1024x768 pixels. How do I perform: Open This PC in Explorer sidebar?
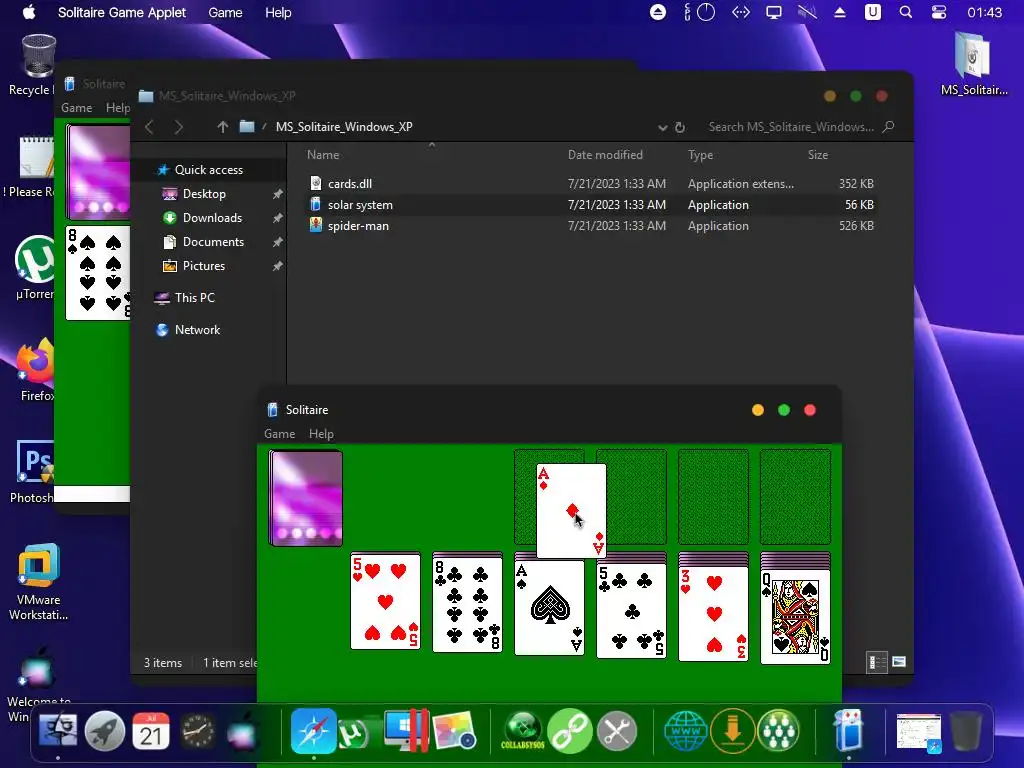pos(195,298)
